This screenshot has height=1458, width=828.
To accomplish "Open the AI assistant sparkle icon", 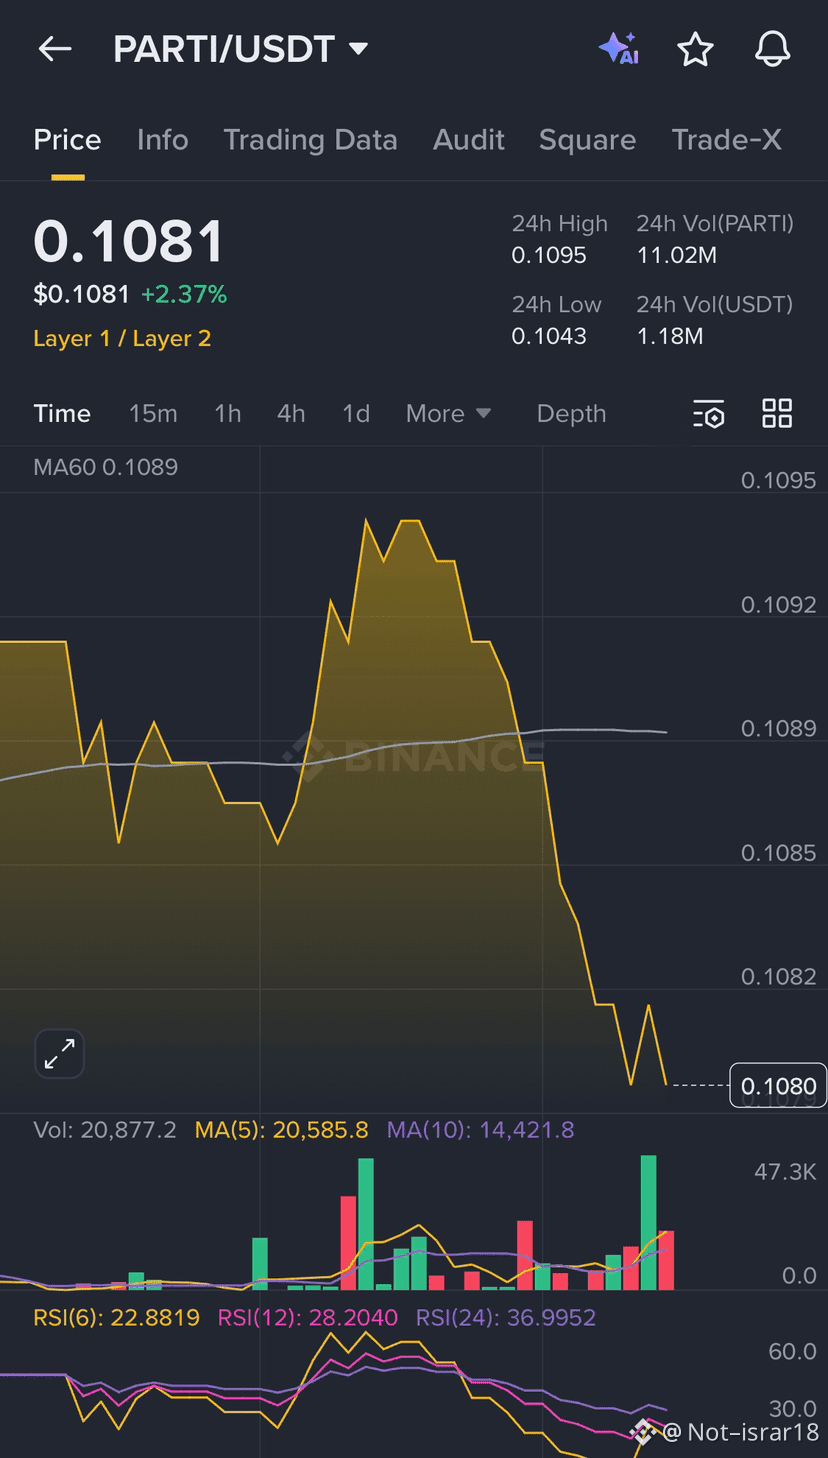I will coord(619,49).
